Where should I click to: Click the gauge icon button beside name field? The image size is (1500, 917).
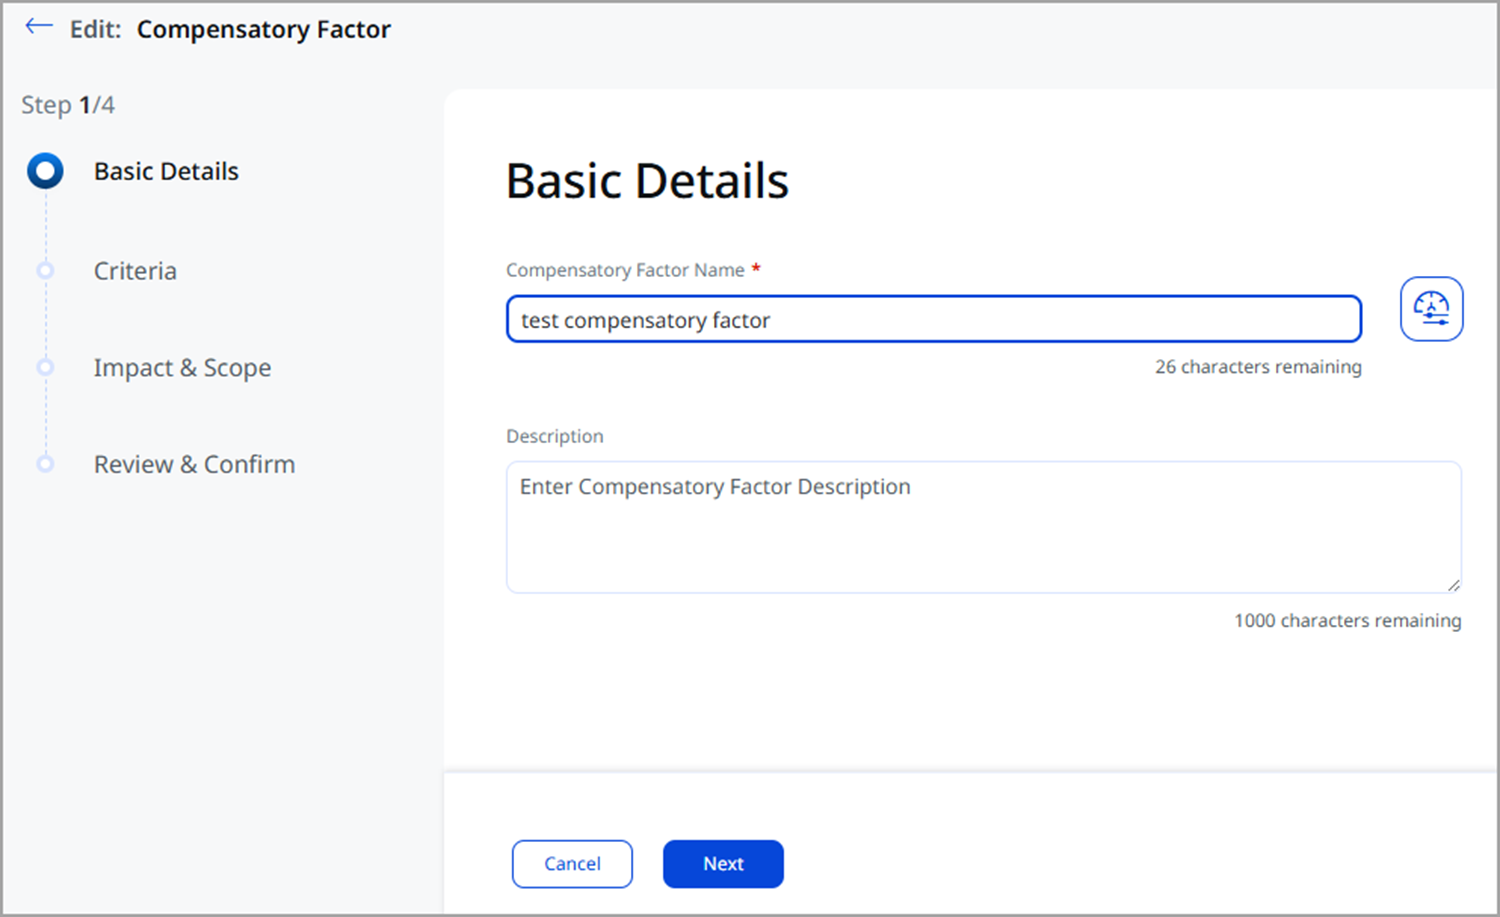[x=1431, y=309]
